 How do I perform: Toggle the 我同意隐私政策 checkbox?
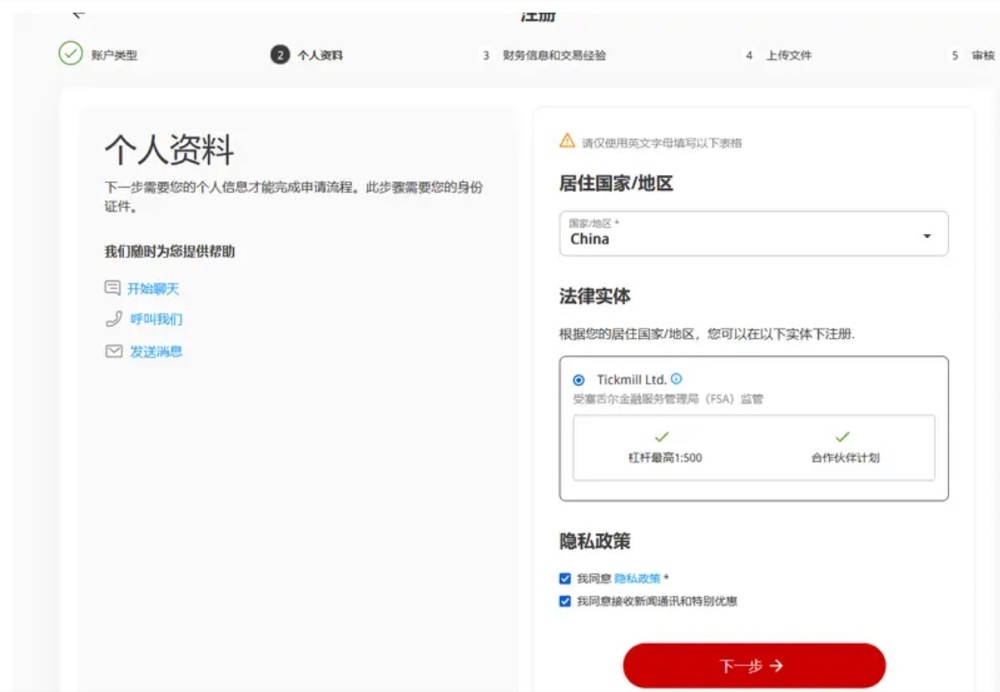click(564, 578)
